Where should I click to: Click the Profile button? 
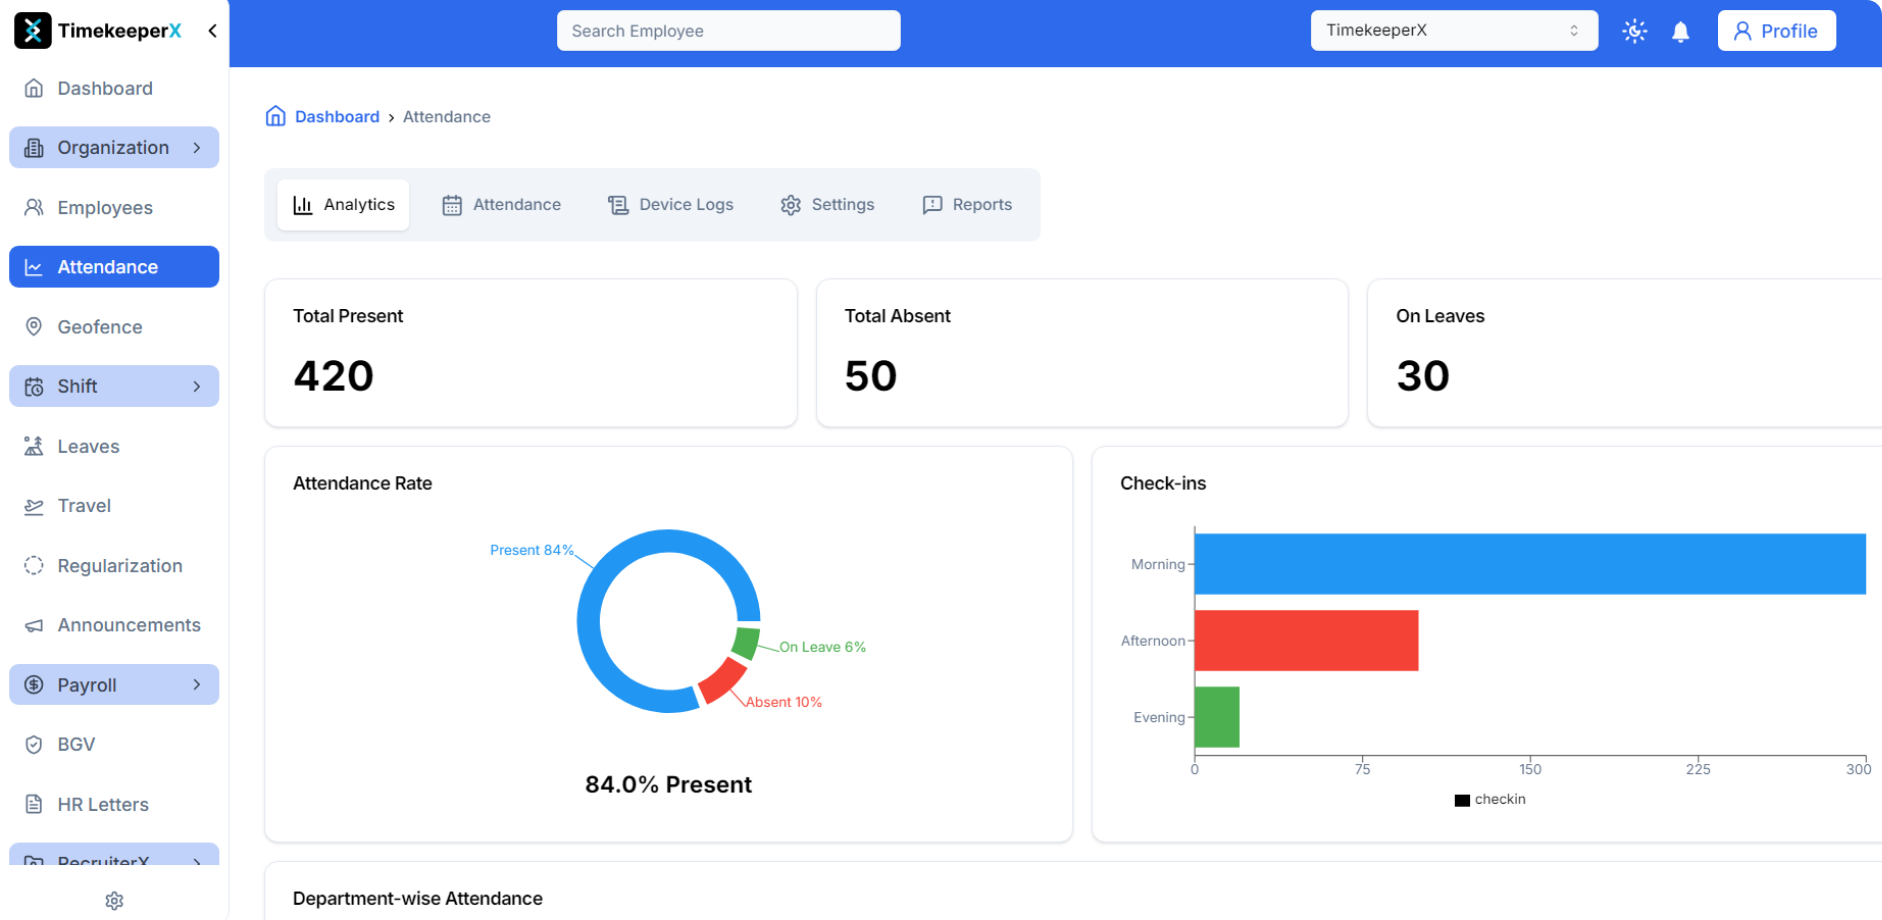click(1776, 31)
